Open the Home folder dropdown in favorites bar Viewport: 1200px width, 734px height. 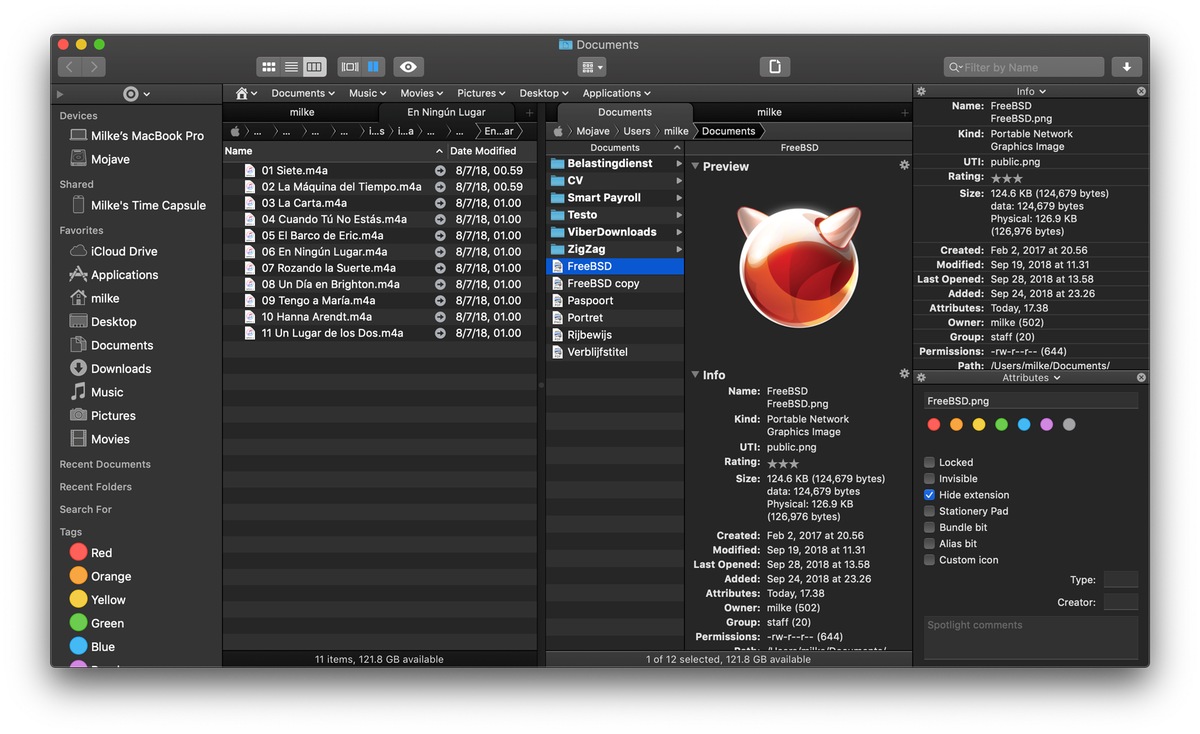tap(246, 93)
